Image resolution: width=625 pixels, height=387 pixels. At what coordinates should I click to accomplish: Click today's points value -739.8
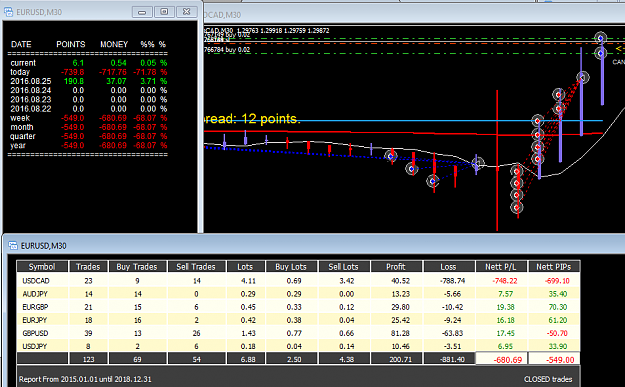73,72
